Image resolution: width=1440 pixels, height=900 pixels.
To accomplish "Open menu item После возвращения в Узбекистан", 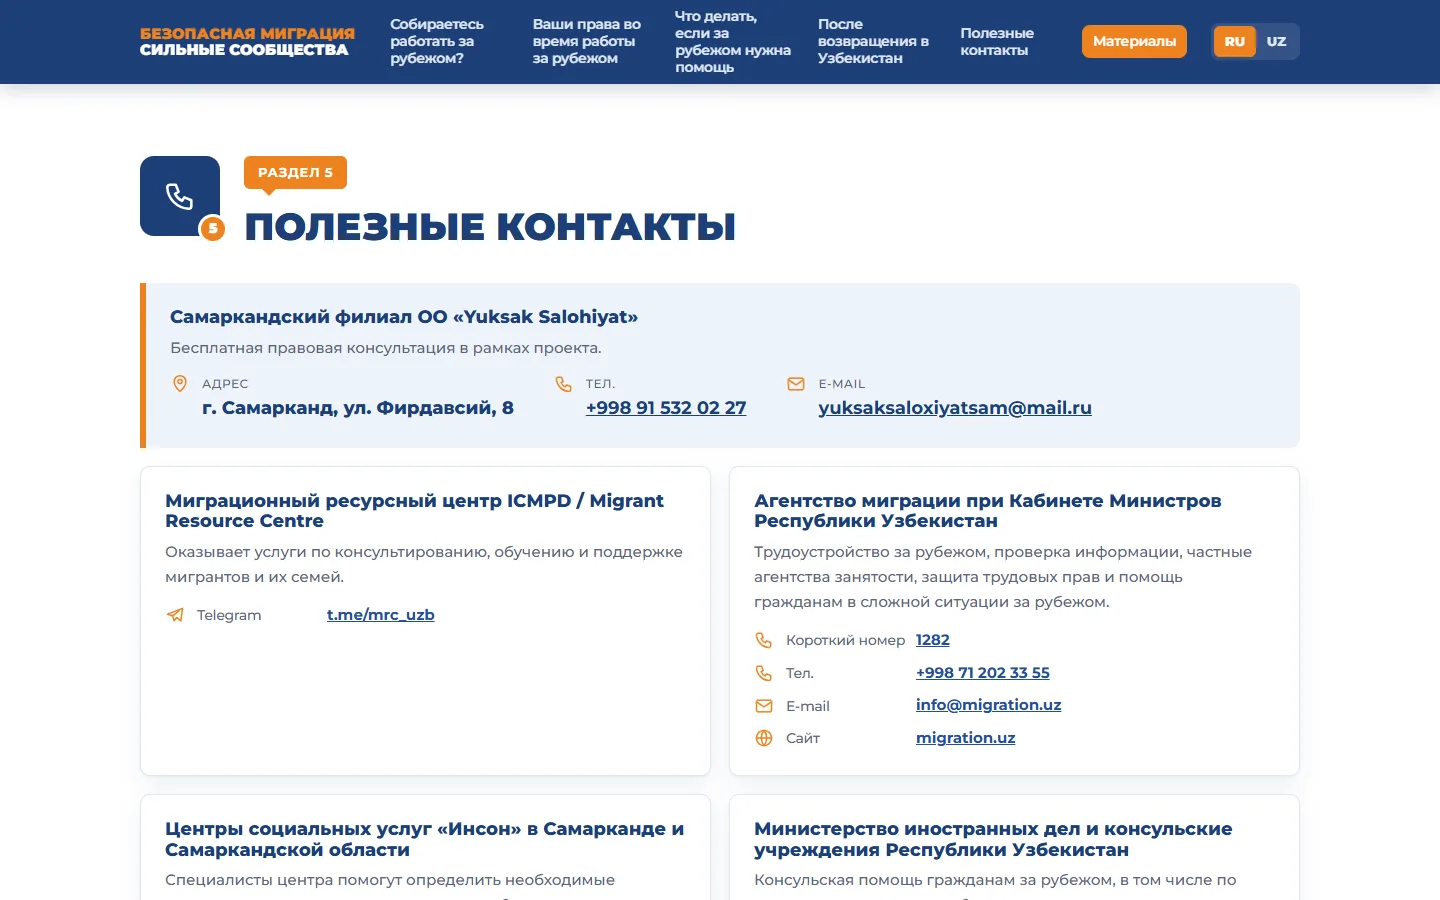I will click(x=873, y=41).
